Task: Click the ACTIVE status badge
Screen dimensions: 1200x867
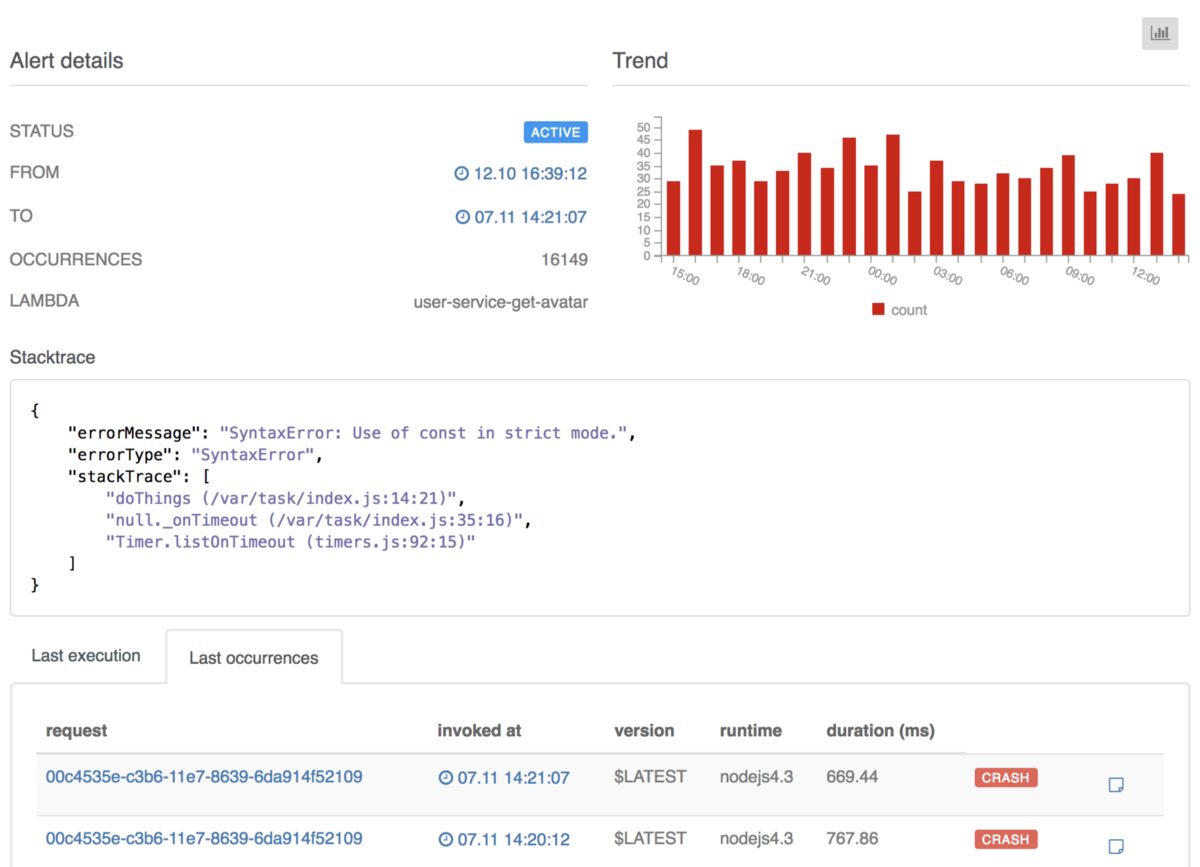Action: click(555, 132)
